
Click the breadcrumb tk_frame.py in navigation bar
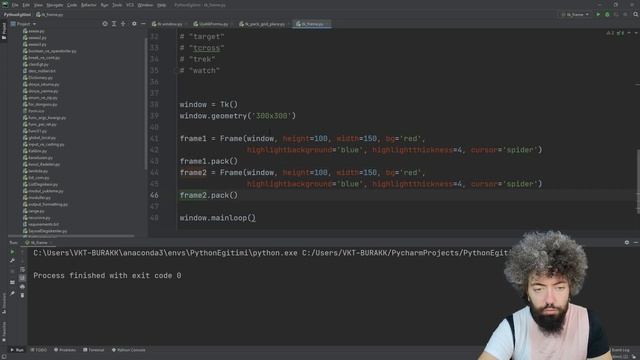point(49,15)
